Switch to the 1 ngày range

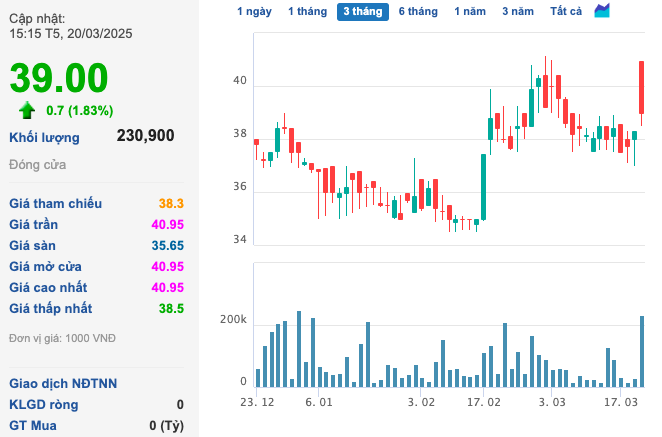(x=254, y=12)
